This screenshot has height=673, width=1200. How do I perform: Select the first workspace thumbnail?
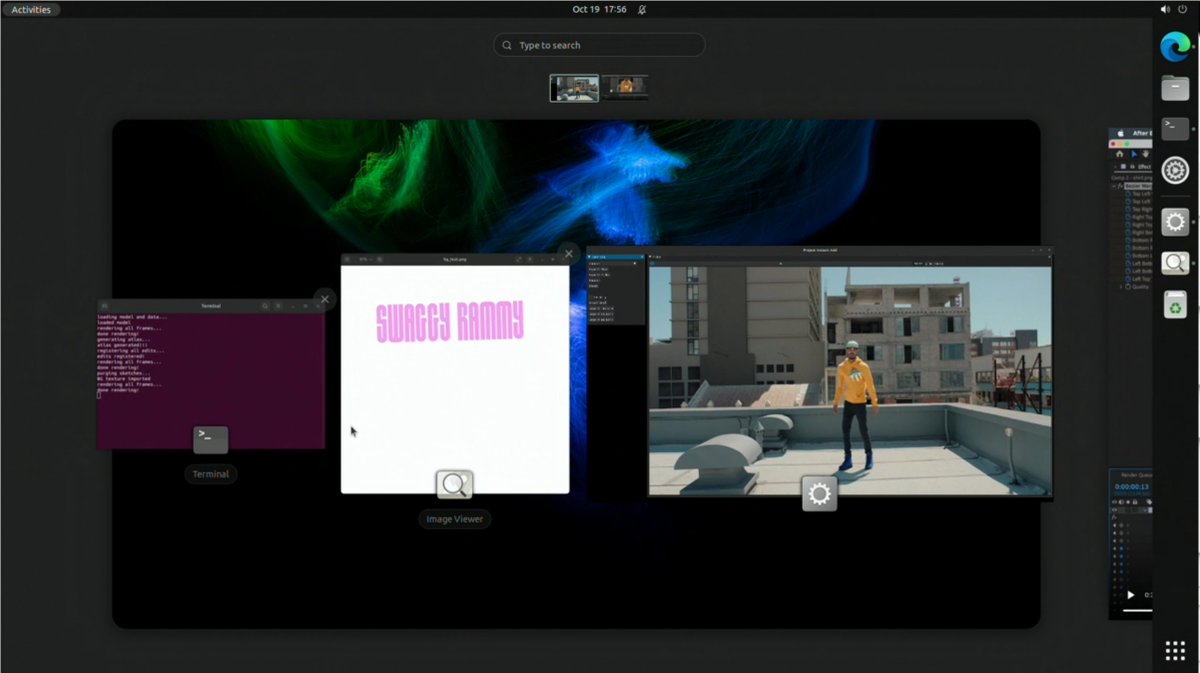click(575, 88)
